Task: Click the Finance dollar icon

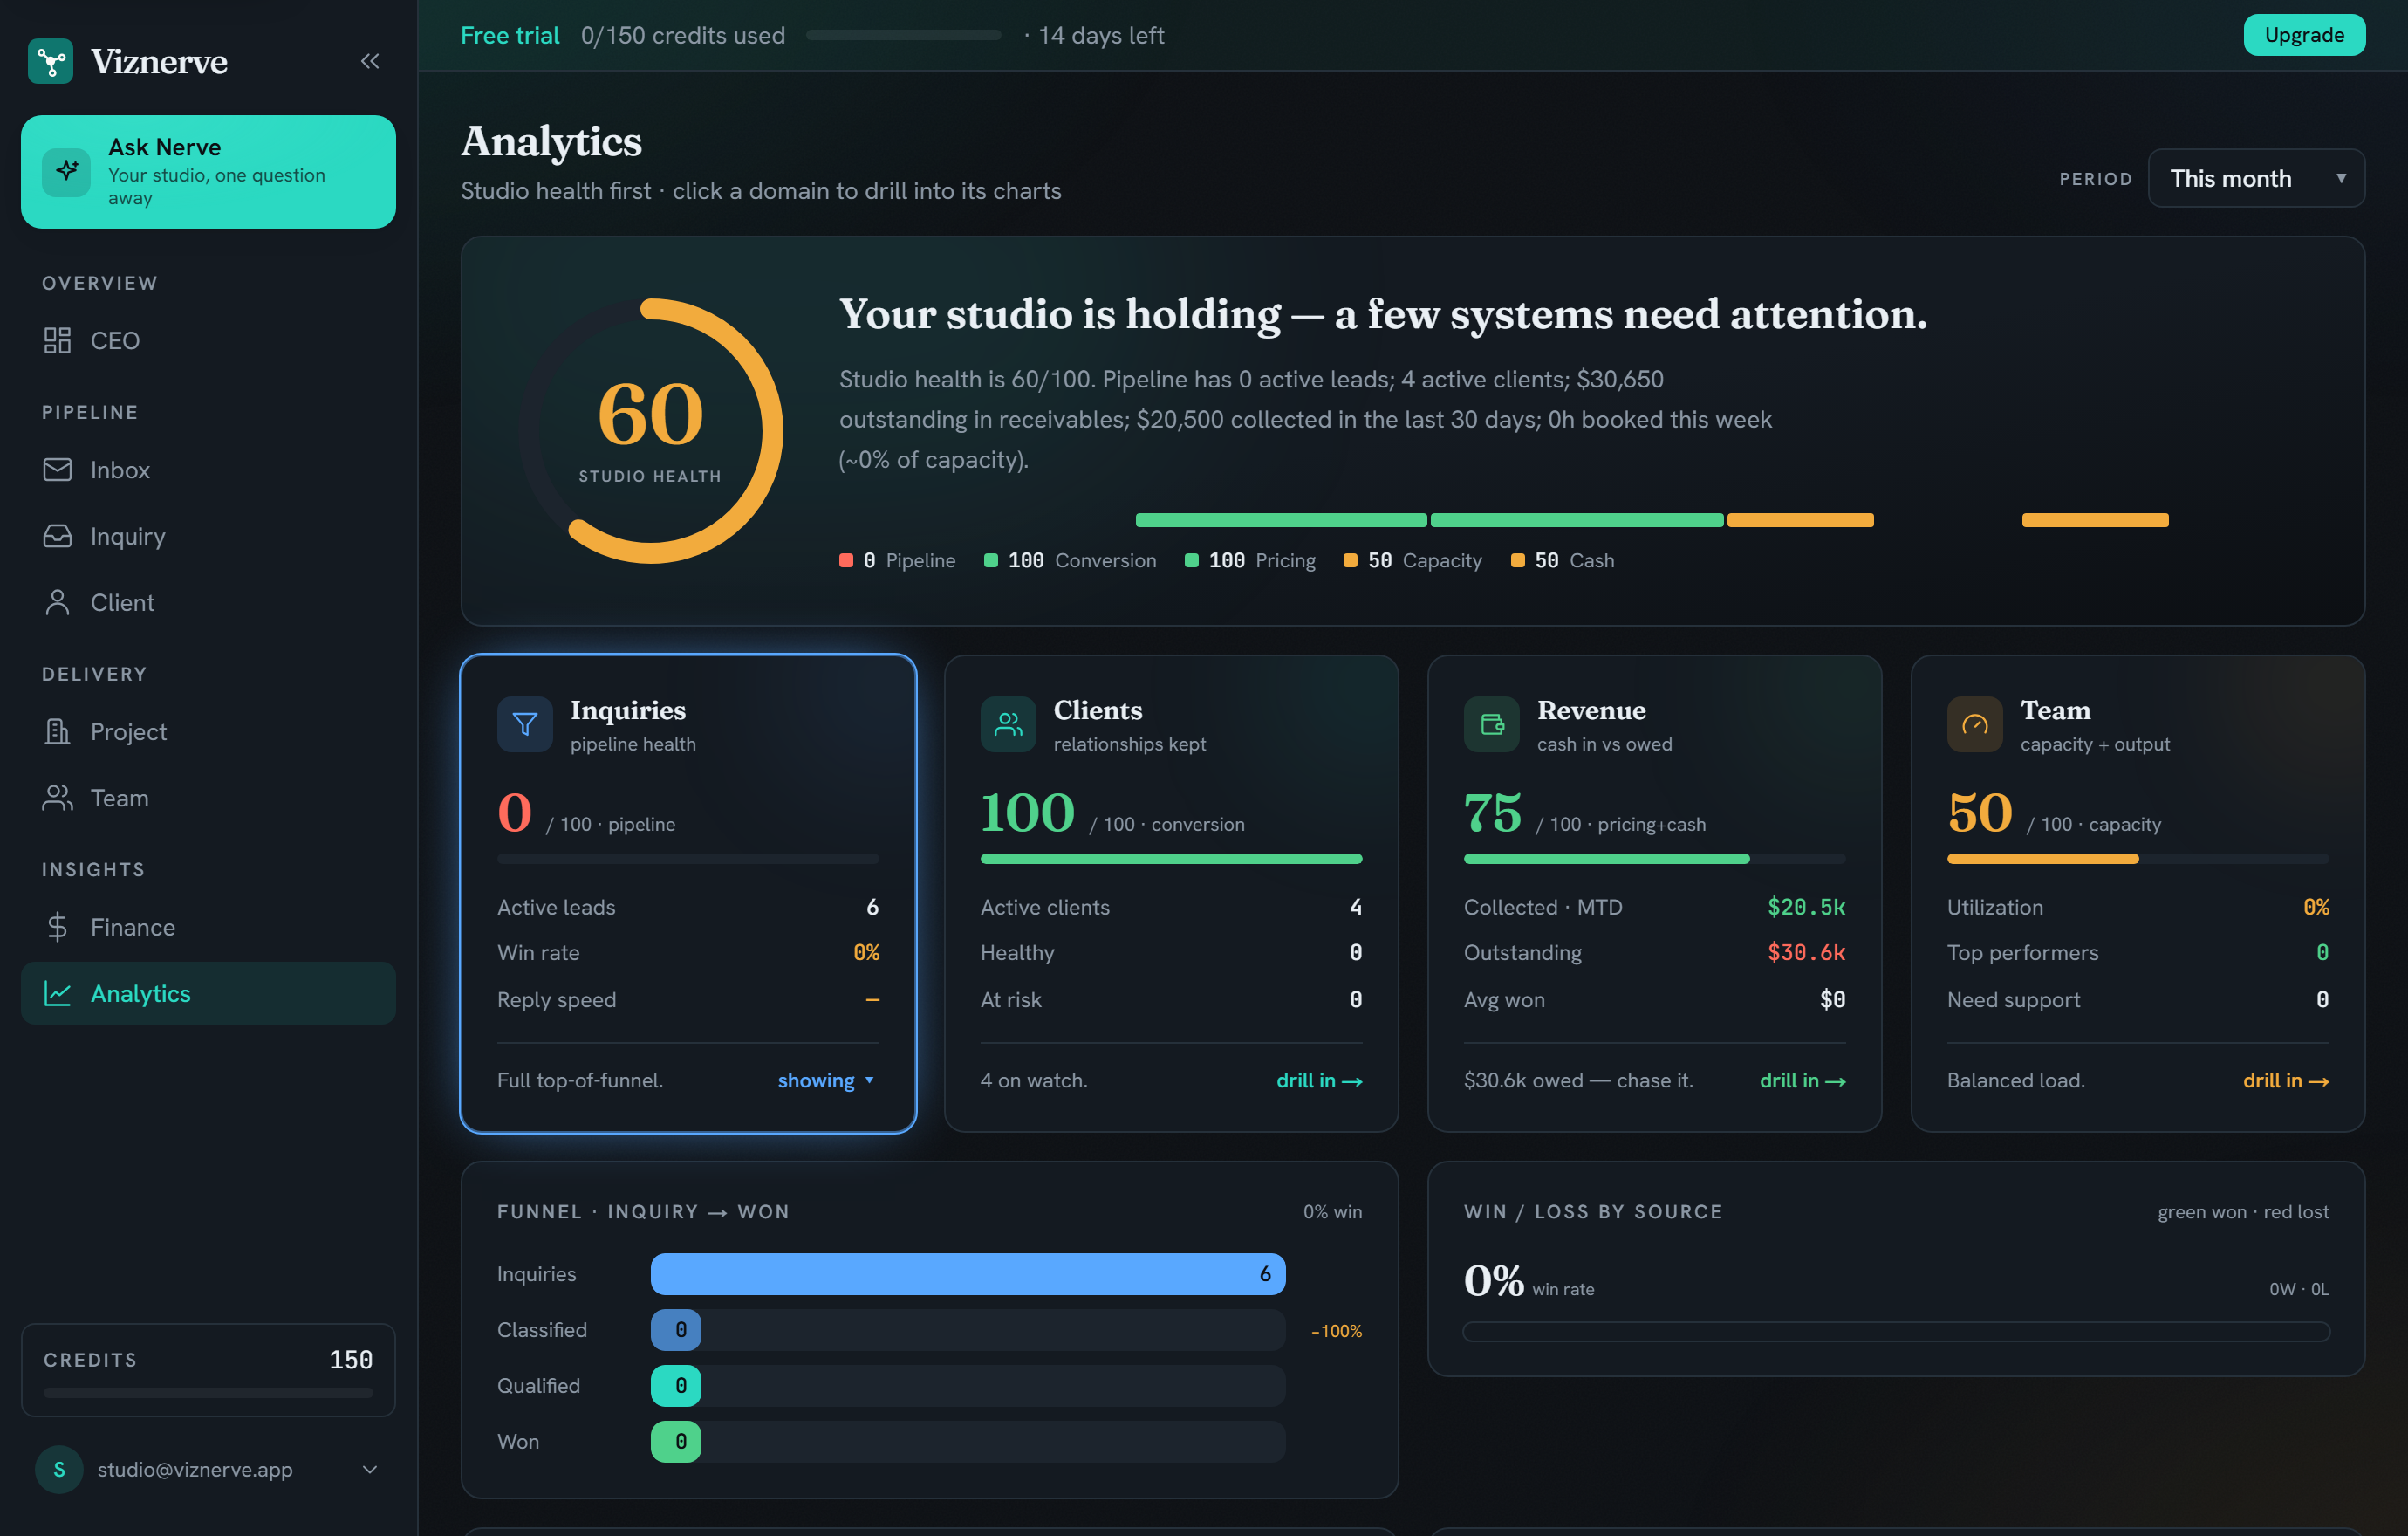Action: pyautogui.click(x=57, y=927)
